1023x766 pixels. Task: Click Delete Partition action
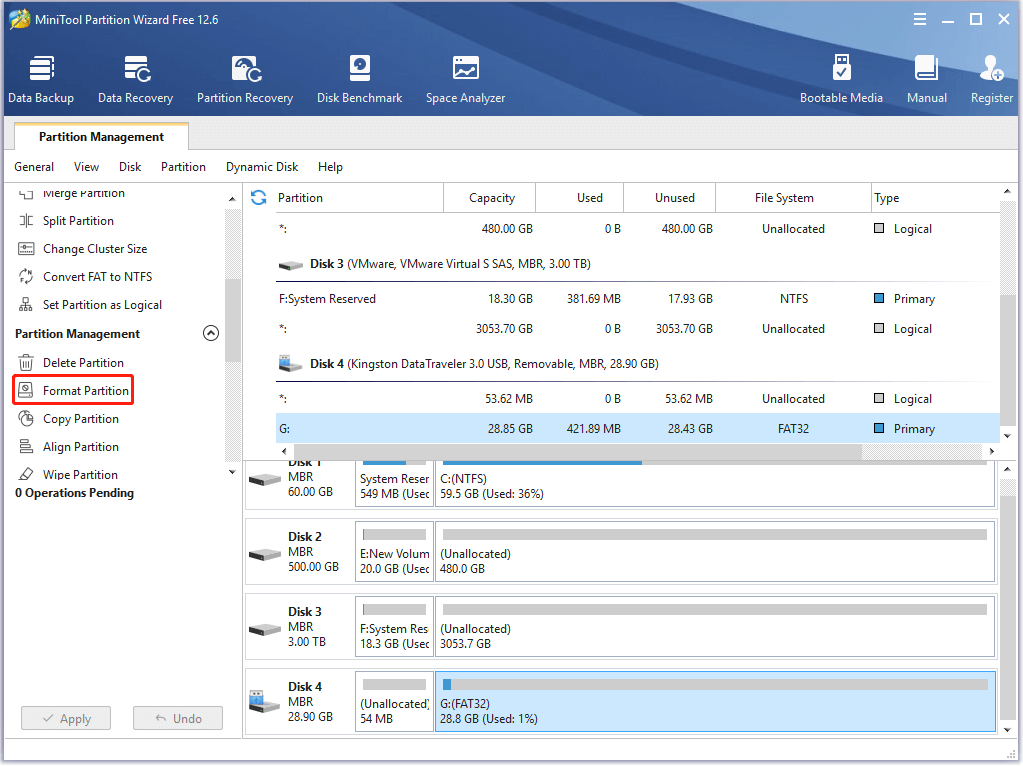(83, 362)
